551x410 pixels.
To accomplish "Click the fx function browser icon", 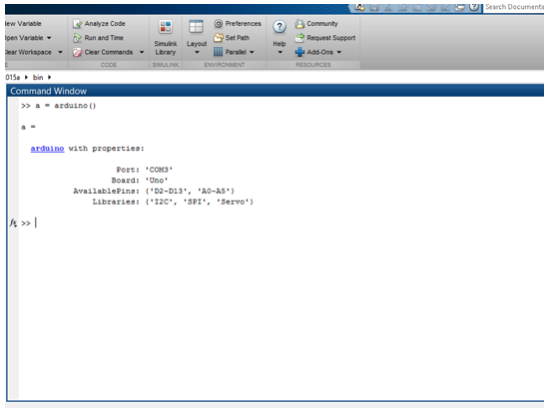I will click(x=13, y=223).
